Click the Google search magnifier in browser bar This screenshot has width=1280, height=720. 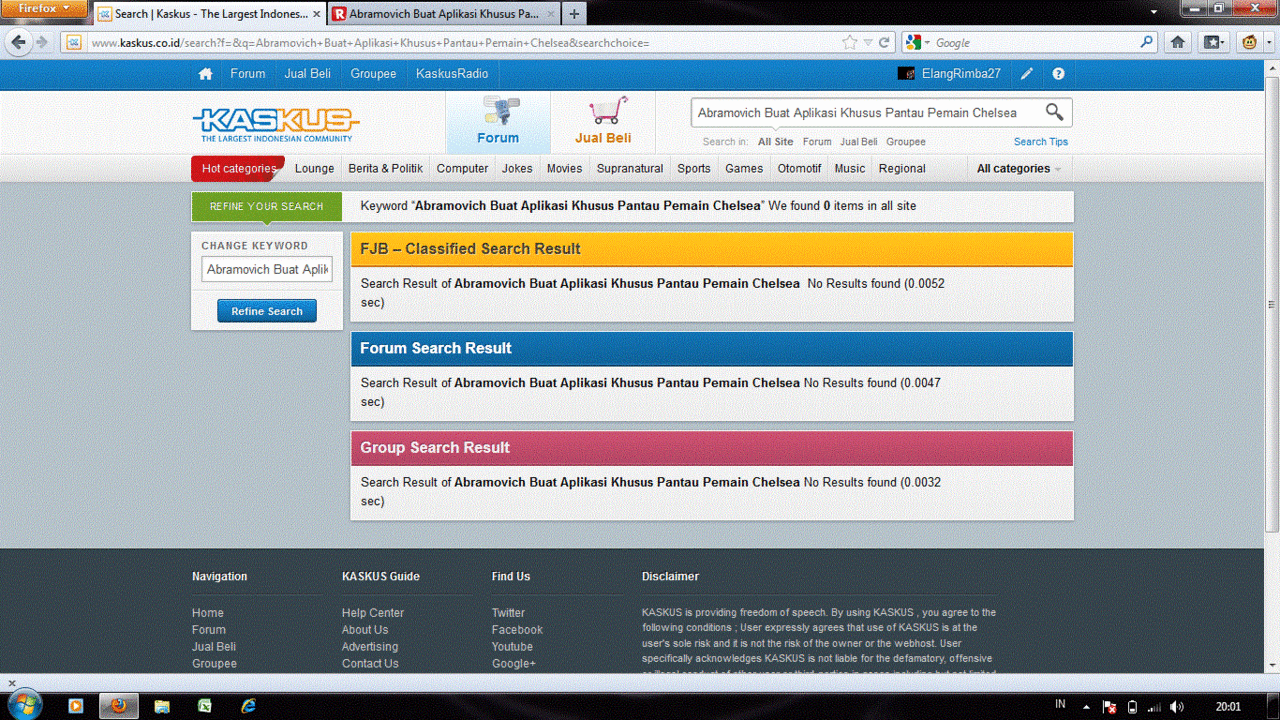tap(1147, 43)
